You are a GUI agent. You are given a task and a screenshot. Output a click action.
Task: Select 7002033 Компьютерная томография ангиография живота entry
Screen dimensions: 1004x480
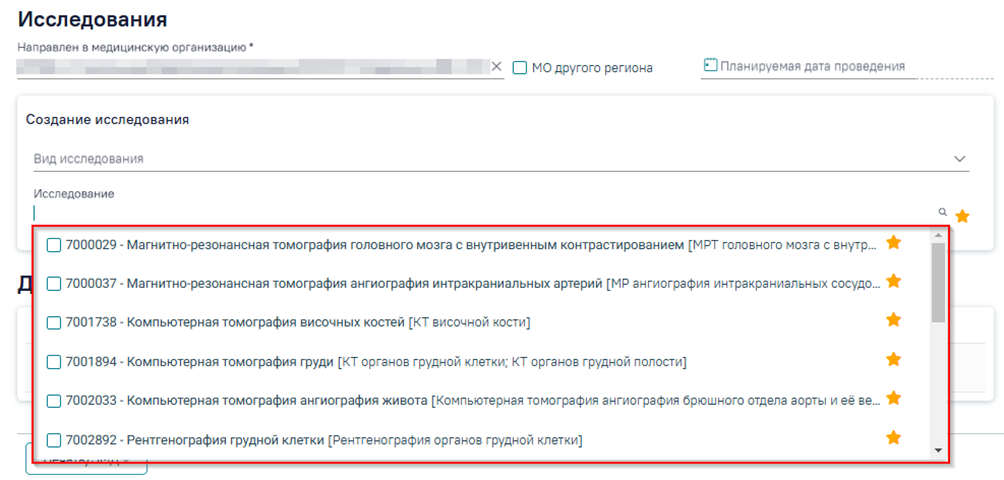pos(473,401)
